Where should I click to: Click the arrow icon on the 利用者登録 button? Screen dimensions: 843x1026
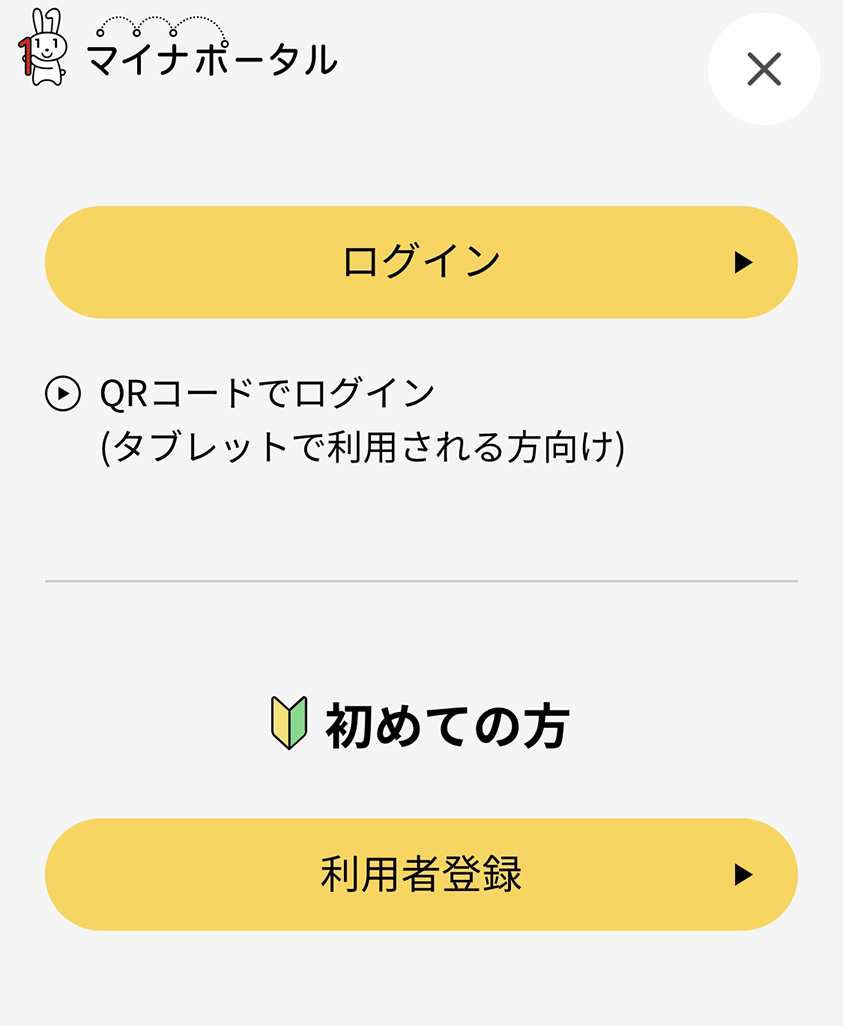pyautogui.click(x=743, y=875)
